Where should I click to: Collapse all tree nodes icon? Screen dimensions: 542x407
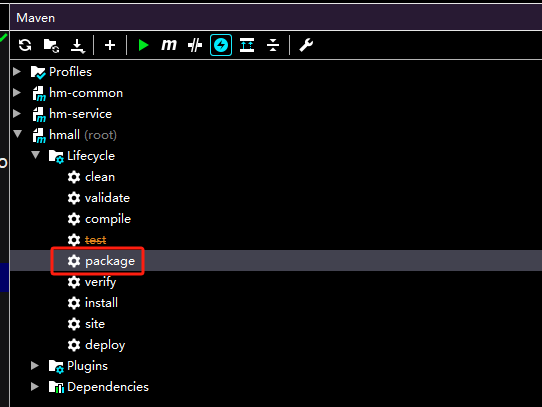[273, 45]
